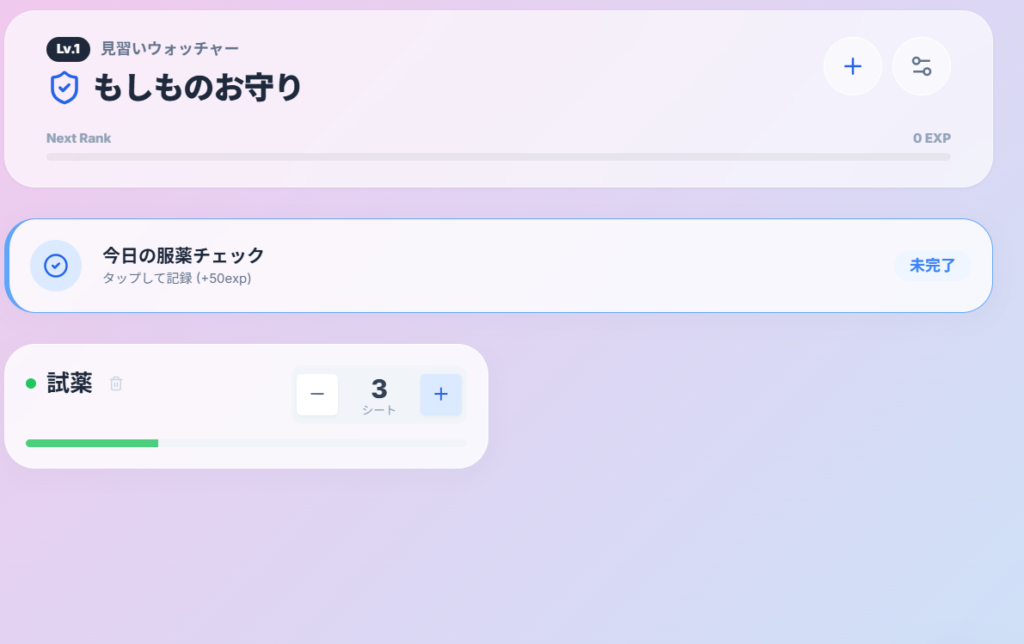Click the Next Rank label
The image size is (1024, 644).
[x=79, y=138]
